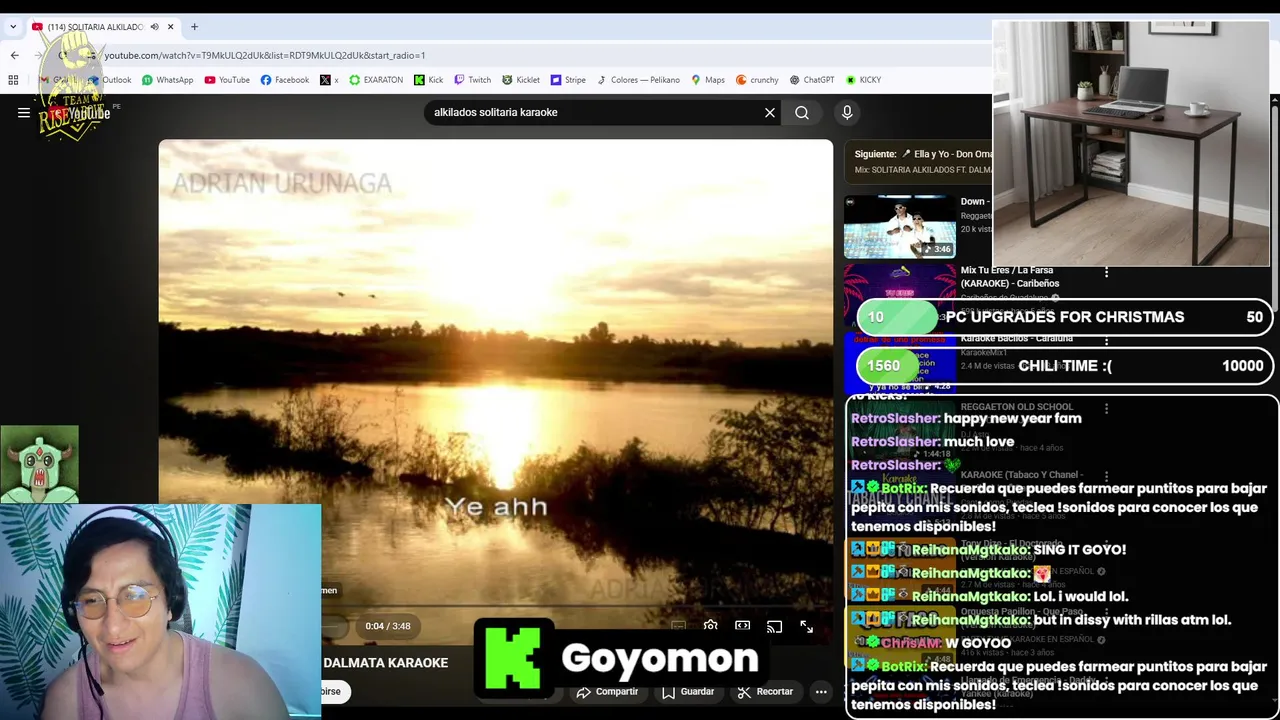The height and width of the screenshot is (720, 1280).
Task: Open the Chrome apps grid shortcut
Action: point(13,80)
